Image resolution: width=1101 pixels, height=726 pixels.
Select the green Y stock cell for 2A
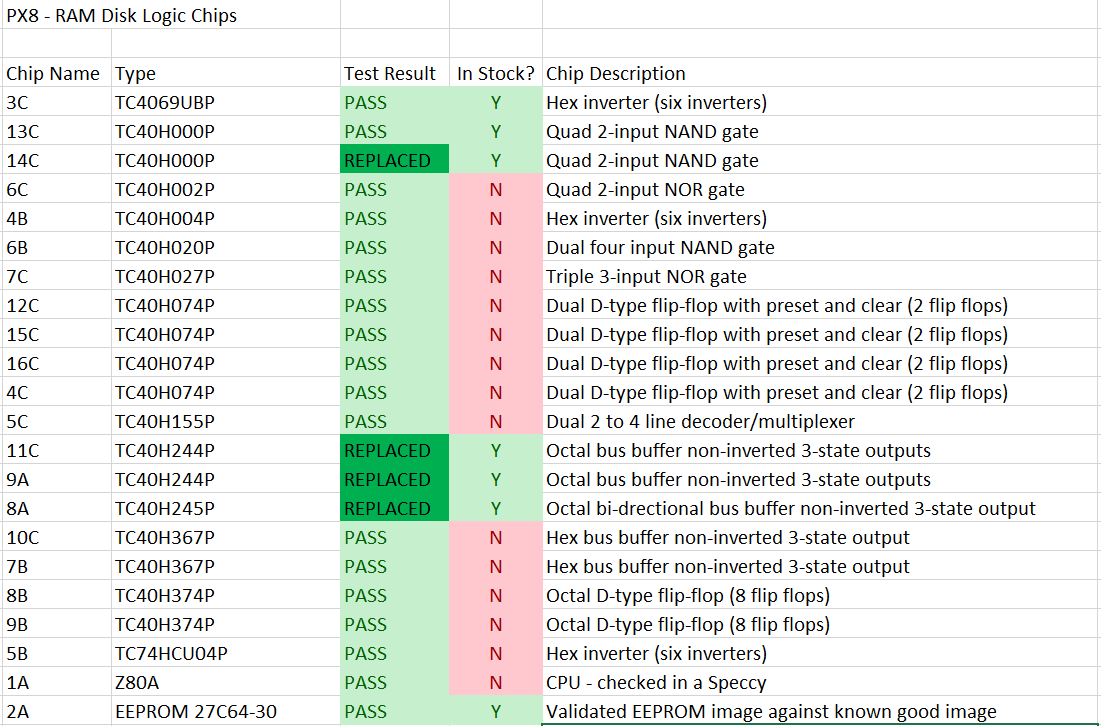tap(496, 711)
